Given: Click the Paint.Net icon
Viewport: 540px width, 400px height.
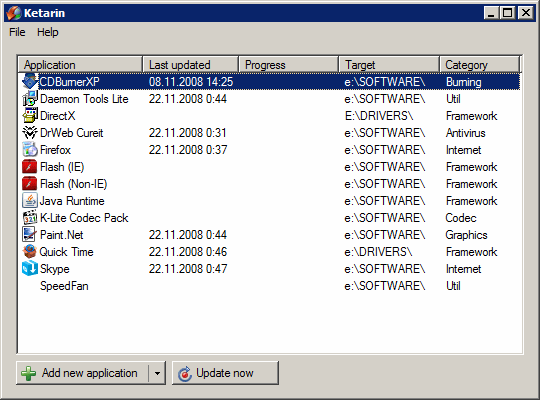Looking at the screenshot, I should point(30,235).
